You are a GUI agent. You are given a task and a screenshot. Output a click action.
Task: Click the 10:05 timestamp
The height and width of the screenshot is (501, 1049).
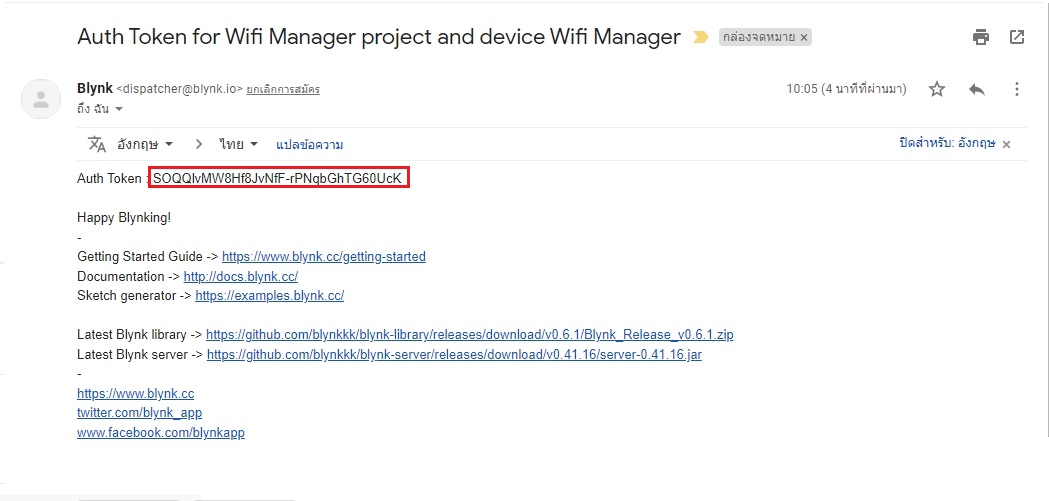click(846, 89)
